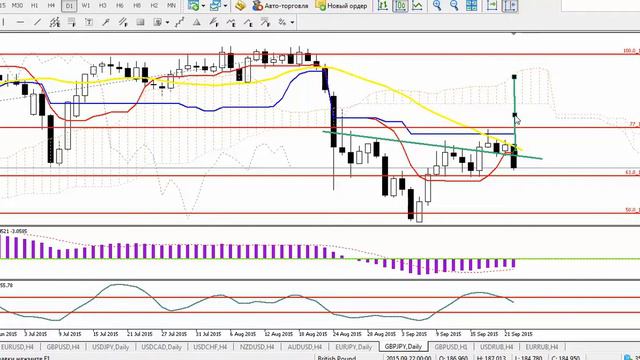Open the GBPUSD,H1 chart tab
This screenshot has width=640, height=360.
click(x=451, y=347)
